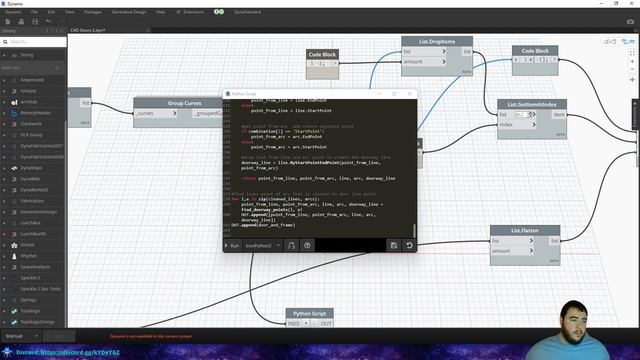Open IronPython2 engine dropdown in script editor
640x360 pixels.
click(262, 245)
